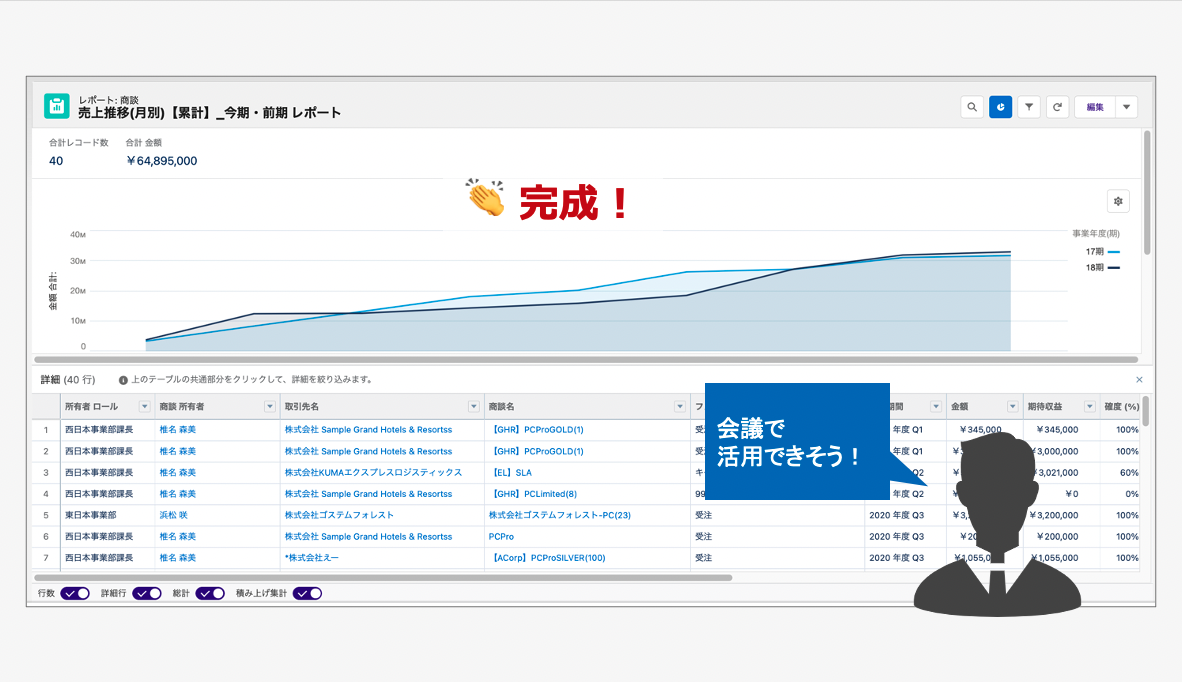1182x682 pixels.
Task: Open 【EL】SLA opportunity link
Action: click(510, 473)
